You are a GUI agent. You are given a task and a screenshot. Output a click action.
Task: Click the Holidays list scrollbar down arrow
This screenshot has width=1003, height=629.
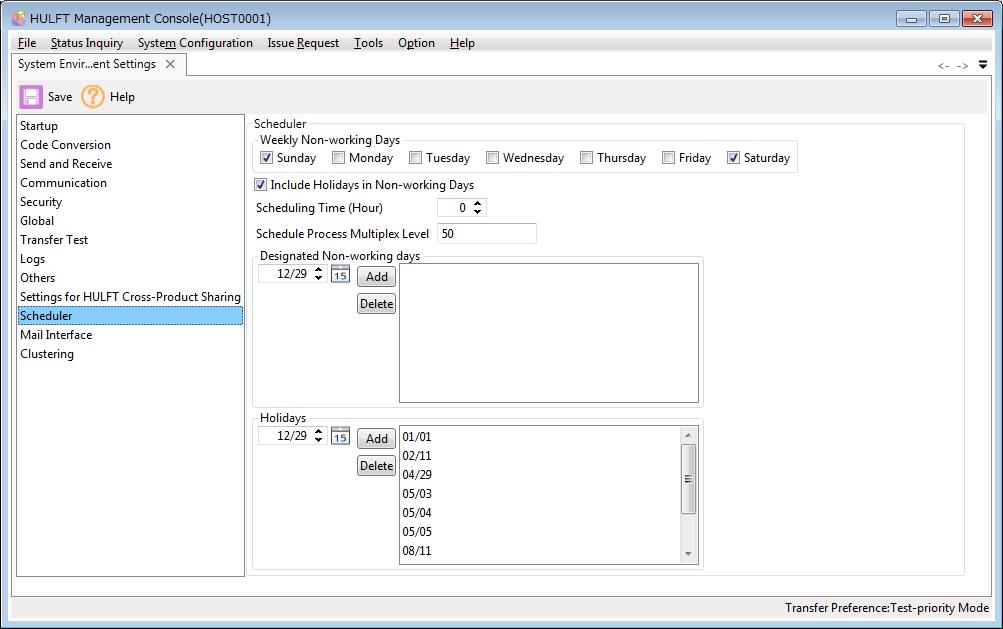(x=688, y=555)
